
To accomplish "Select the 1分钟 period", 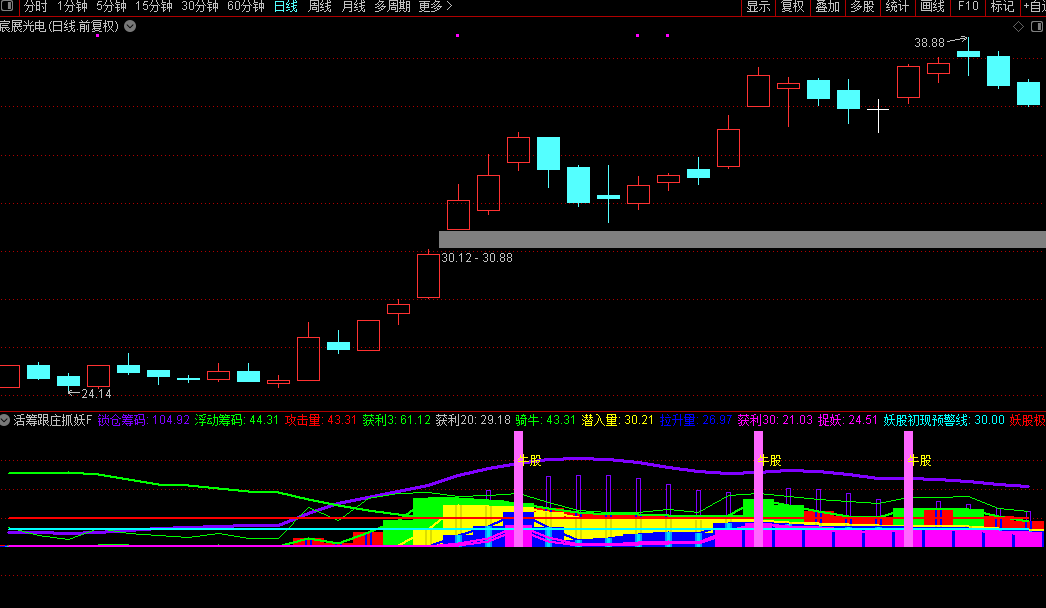I will pos(72,7).
